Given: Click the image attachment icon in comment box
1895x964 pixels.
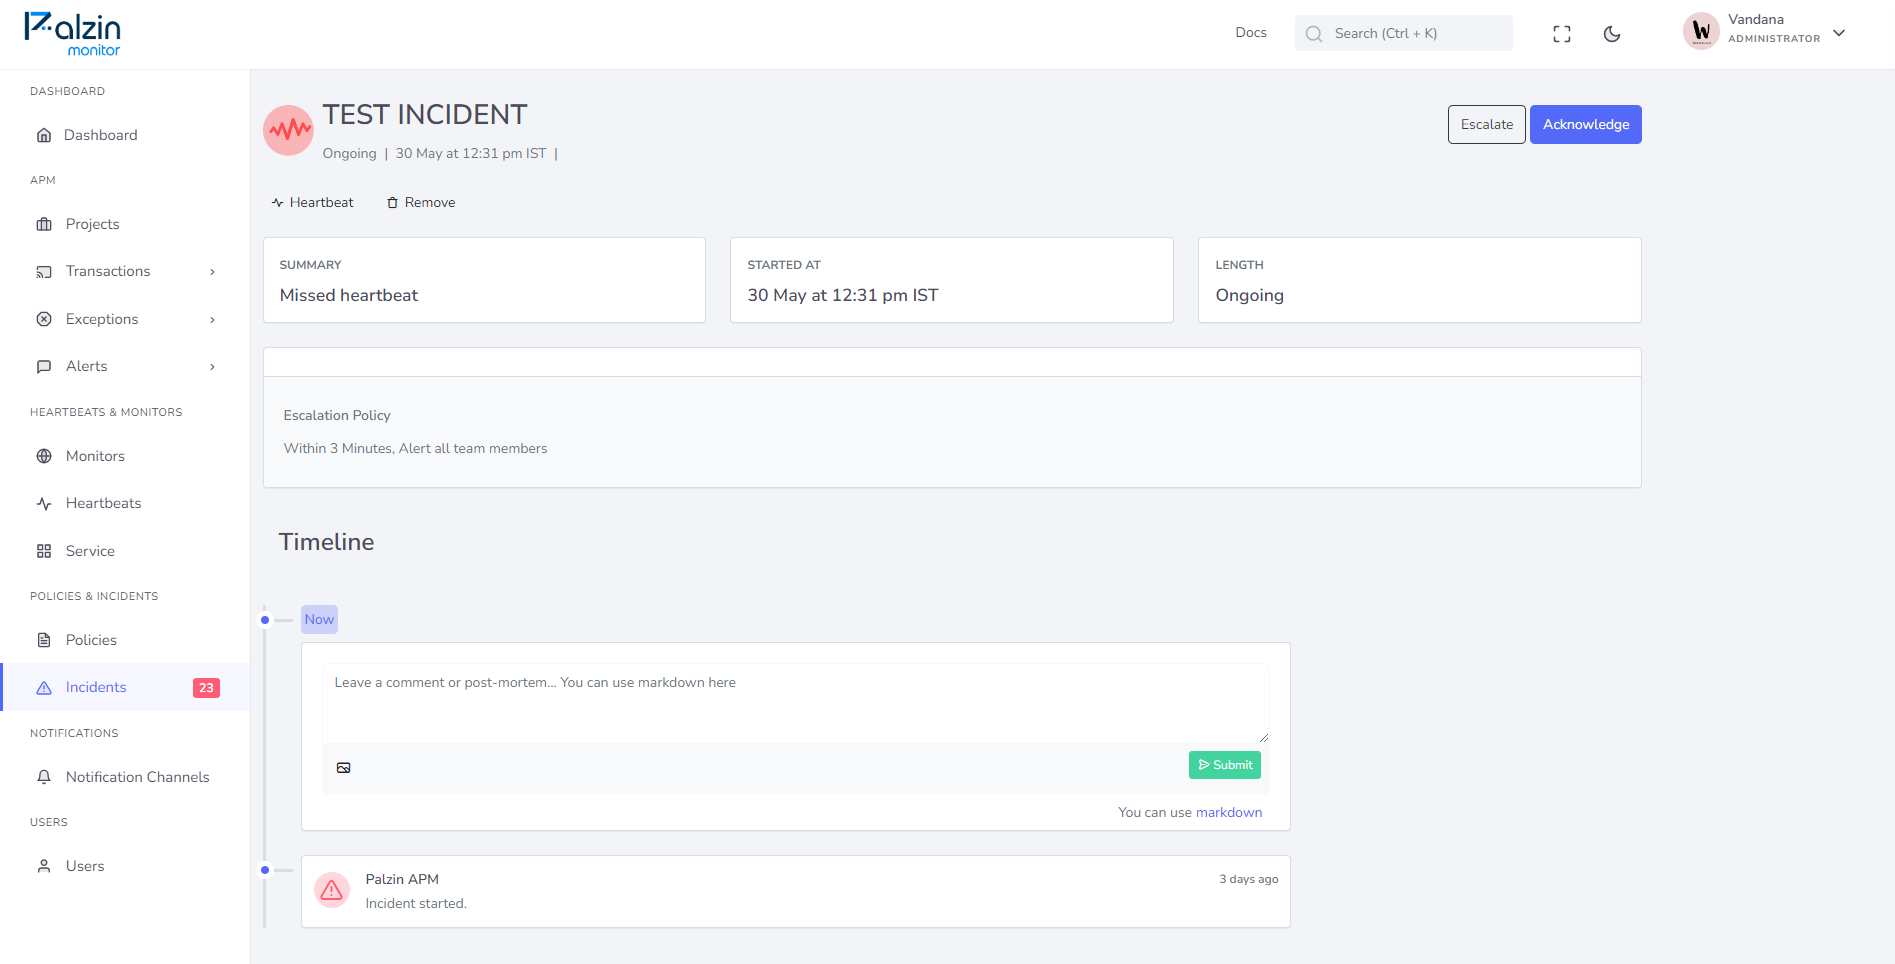Looking at the screenshot, I should point(343,768).
